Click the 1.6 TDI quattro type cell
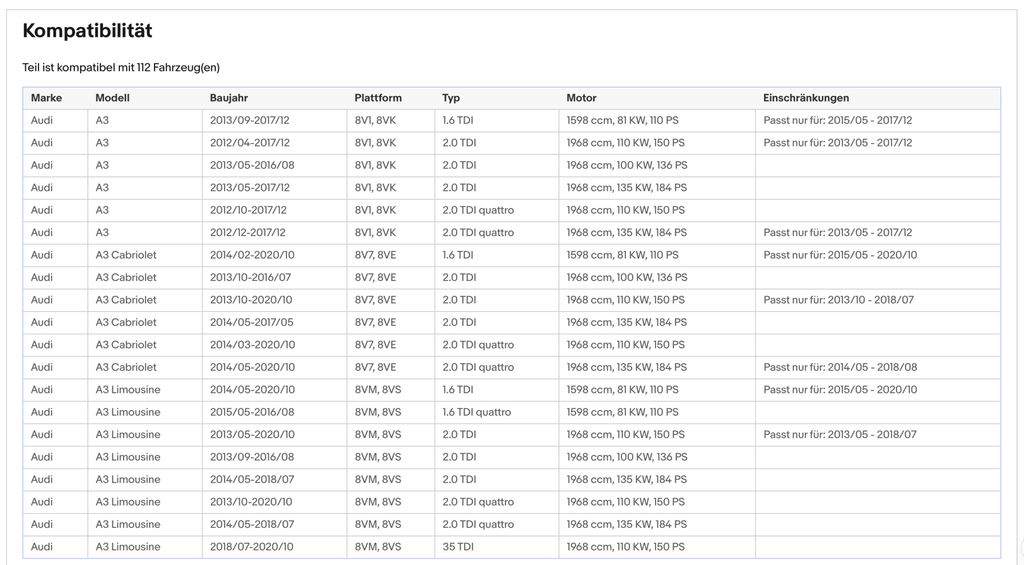Image resolution: width=1024 pixels, height=565 pixels. point(477,412)
